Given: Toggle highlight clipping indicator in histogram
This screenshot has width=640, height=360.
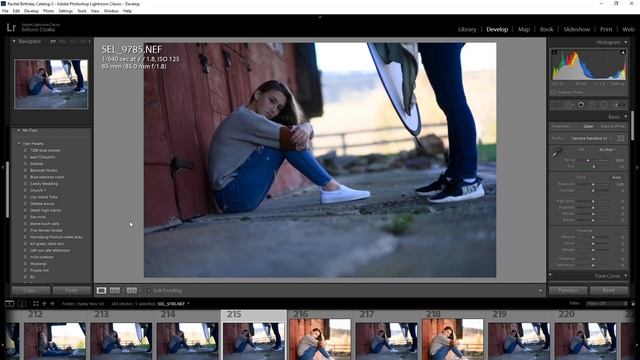Looking at the screenshot, I should [x=623, y=52].
